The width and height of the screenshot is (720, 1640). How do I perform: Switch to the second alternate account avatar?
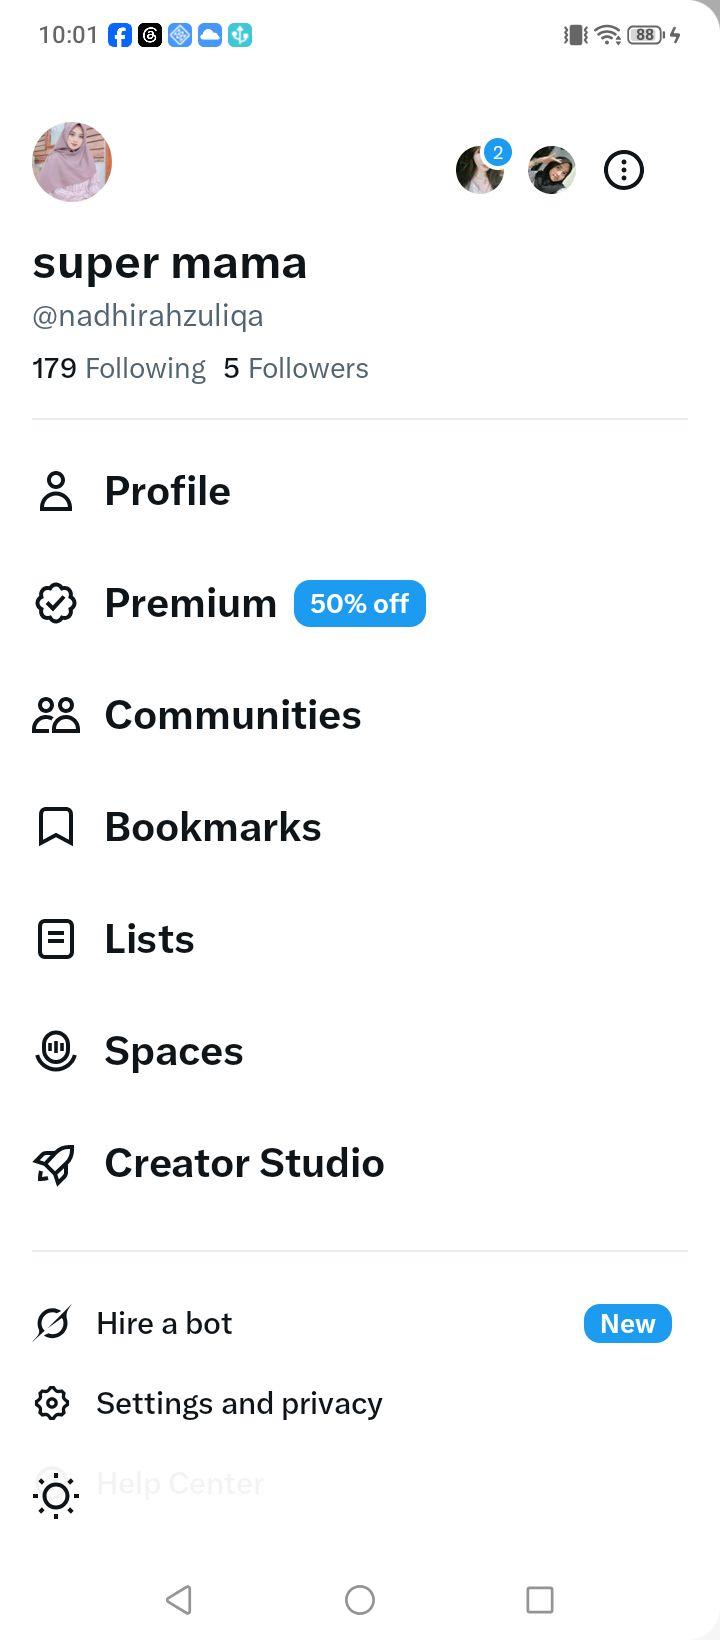pos(552,170)
